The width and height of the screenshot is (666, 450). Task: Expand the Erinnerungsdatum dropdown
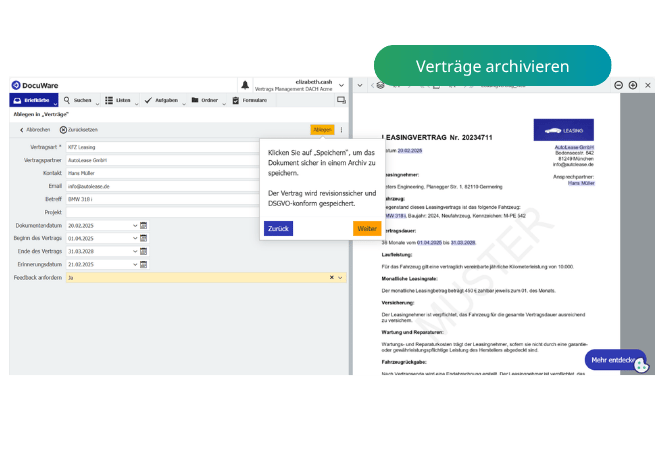tap(135, 264)
